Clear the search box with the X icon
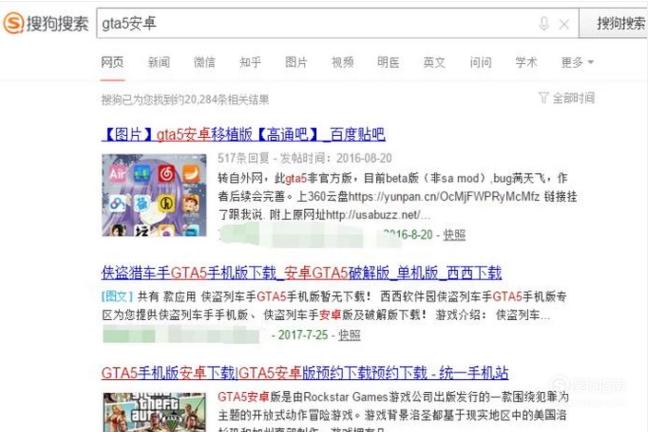 [564, 24]
